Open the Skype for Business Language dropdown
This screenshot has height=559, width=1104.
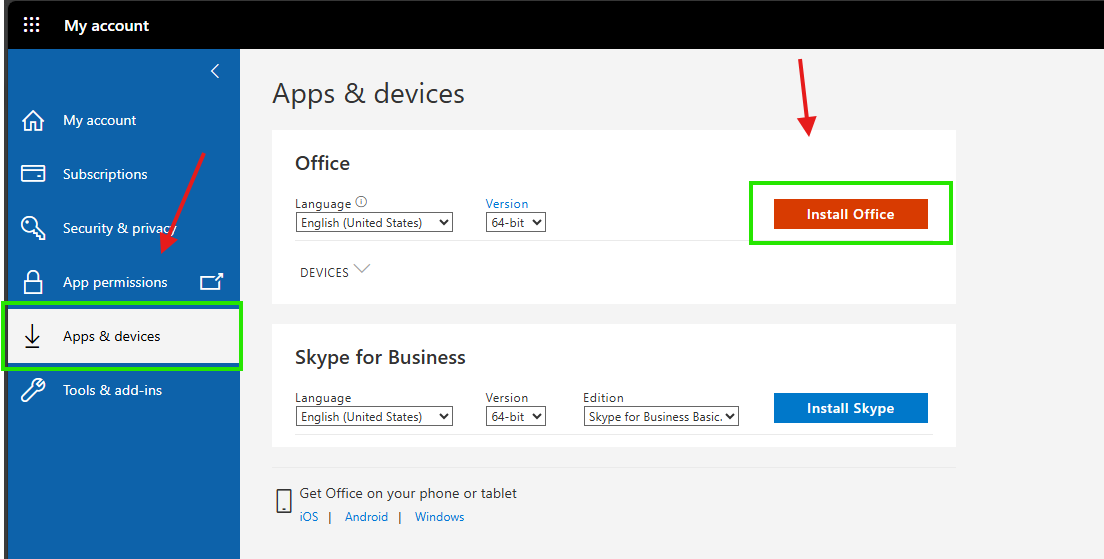(x=374, y=417)
